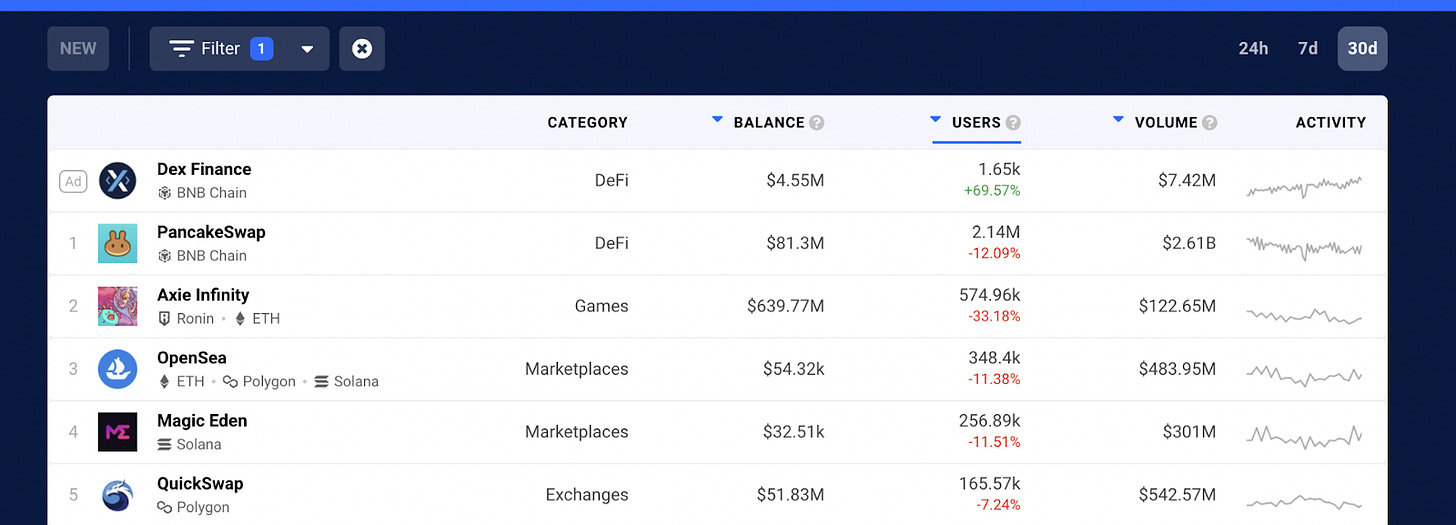Screen dimensions: 1456x525
Task: Click the NEW filter button
Action: point(78,48)
